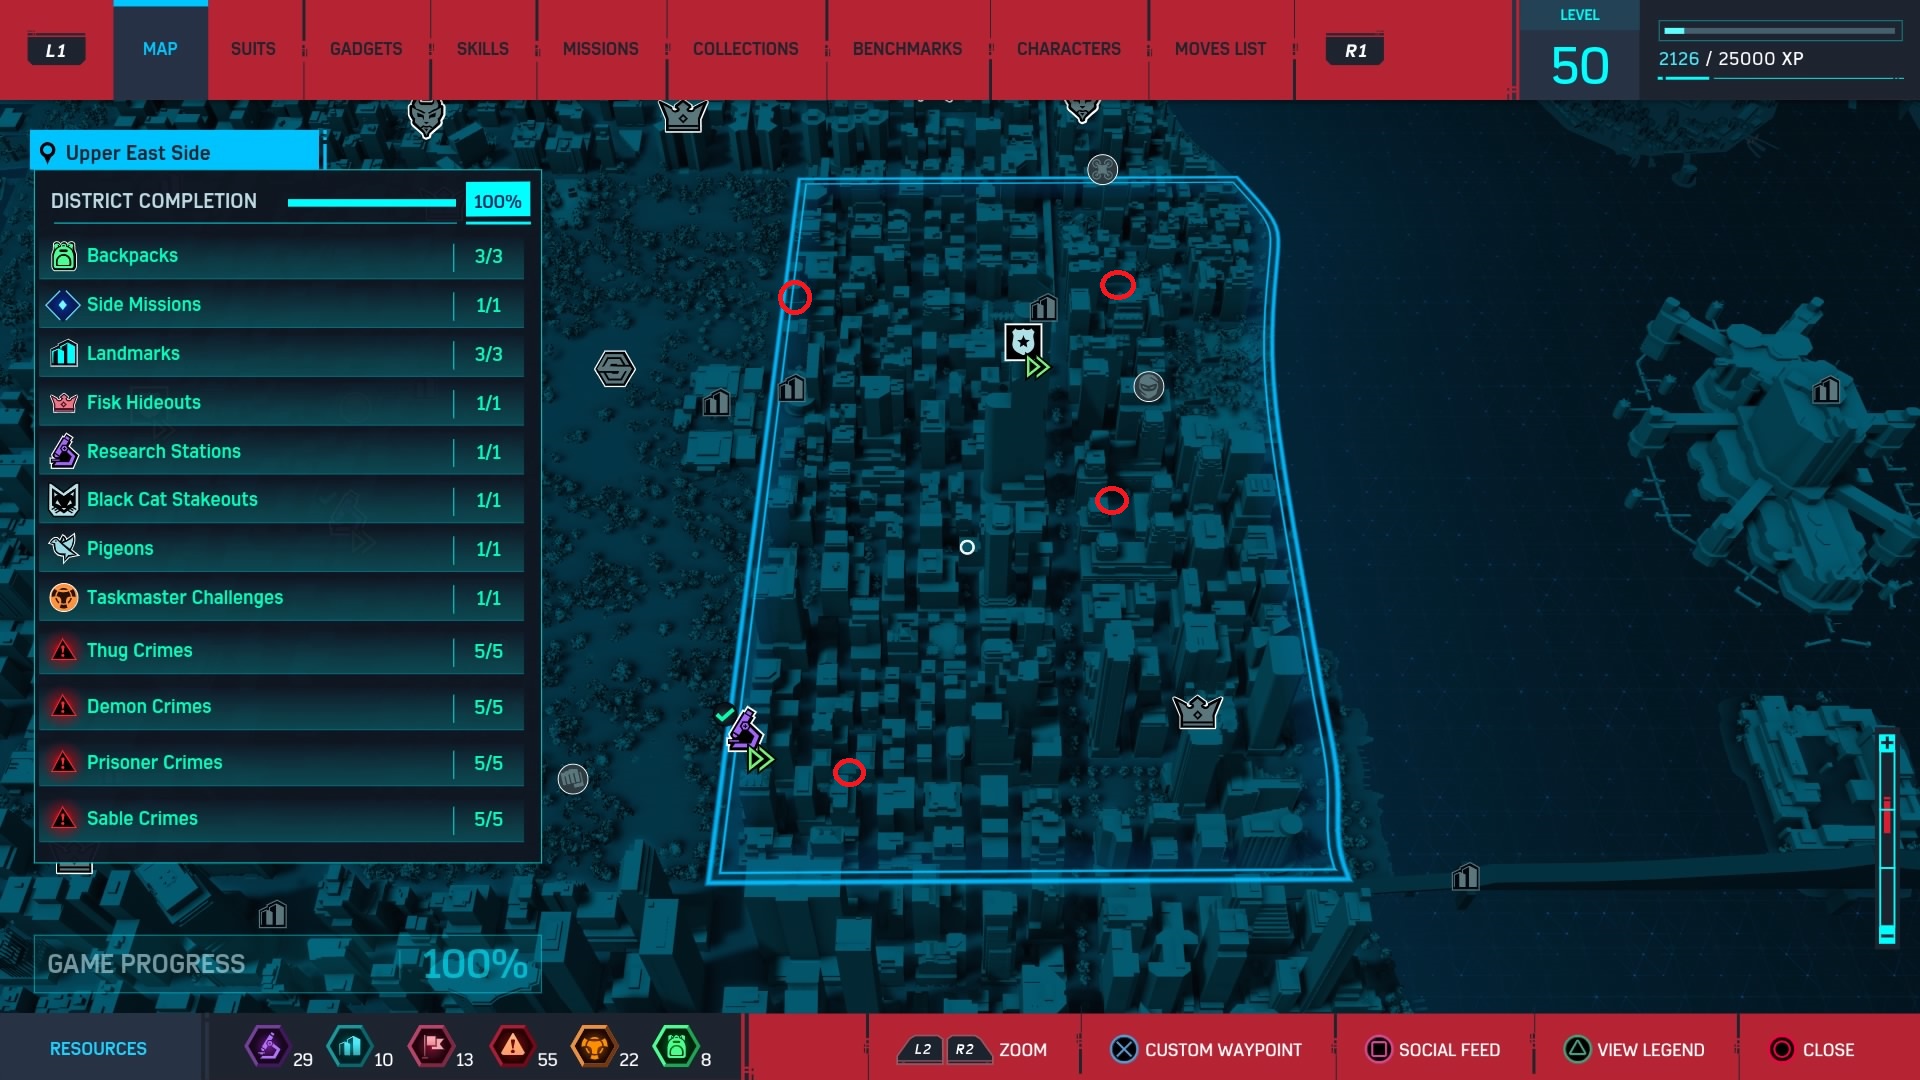Select the landmark icon by the bridge
This screenshot has width=1920, height=1080.
coord(1465,877)
